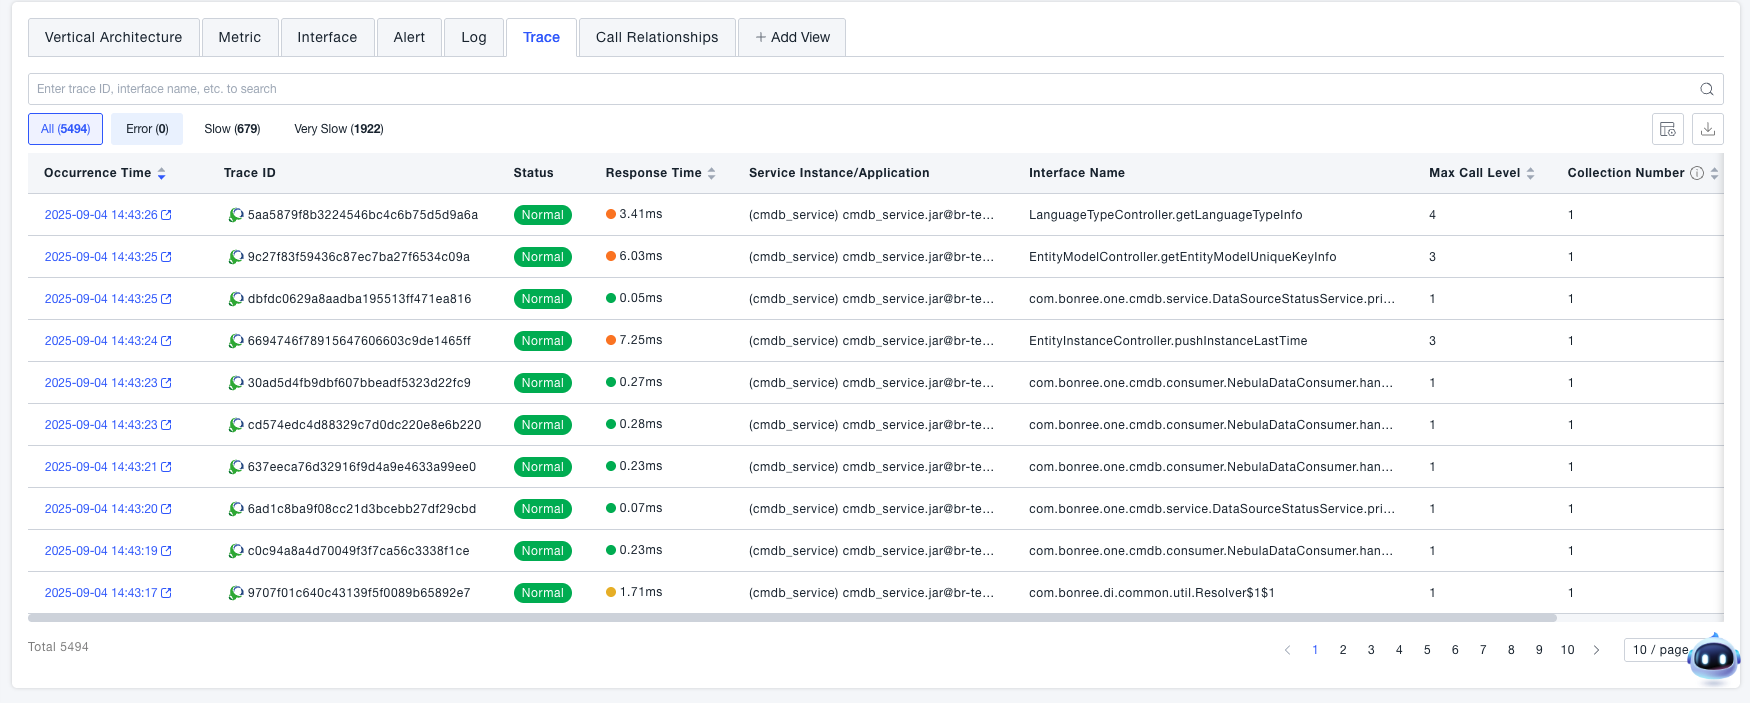Click the trace ID search input field
Screen dimensions: 1750x703
coord(860,89)
